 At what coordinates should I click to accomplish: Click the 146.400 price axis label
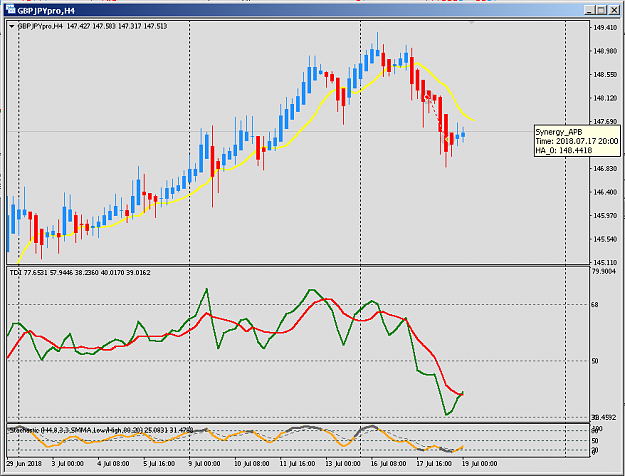[x=605, y=192]
